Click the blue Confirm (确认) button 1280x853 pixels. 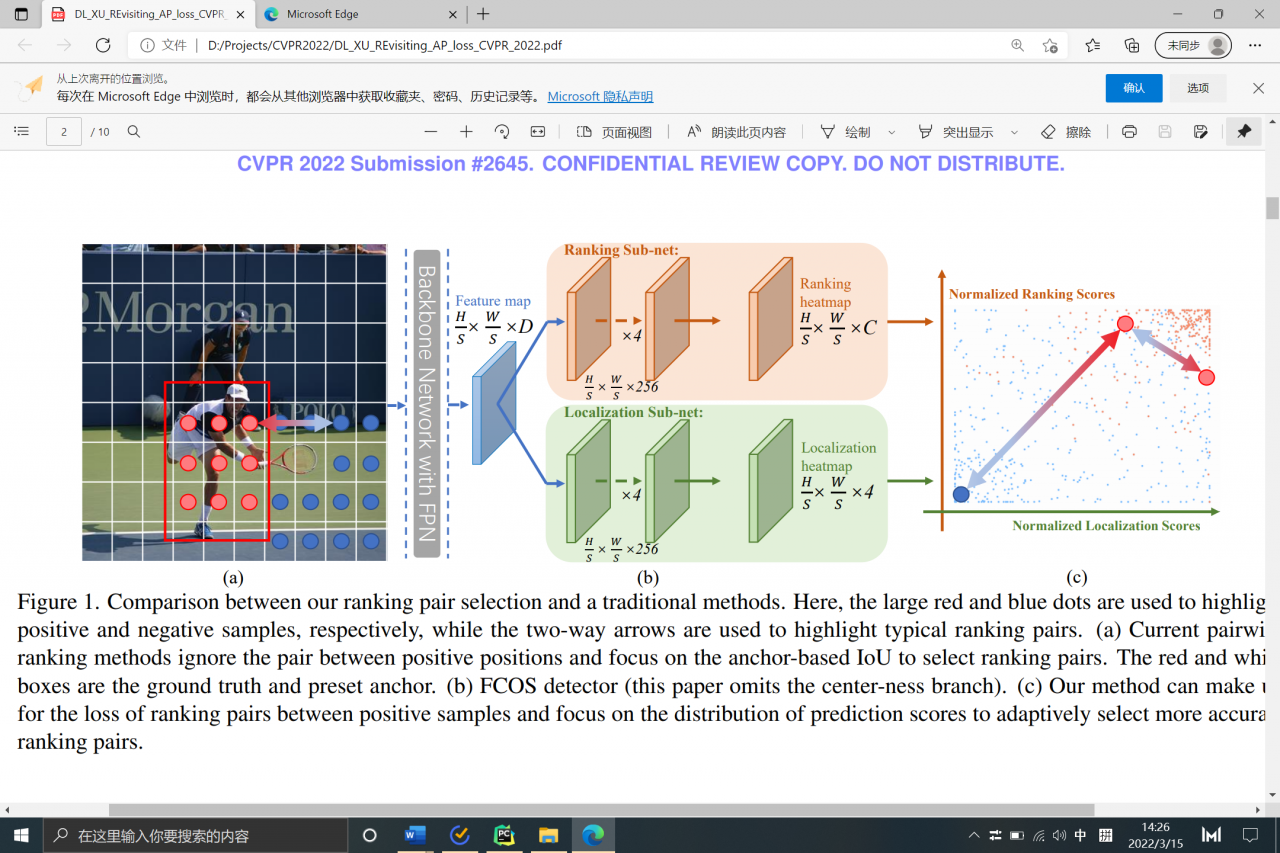(1133, 88)
